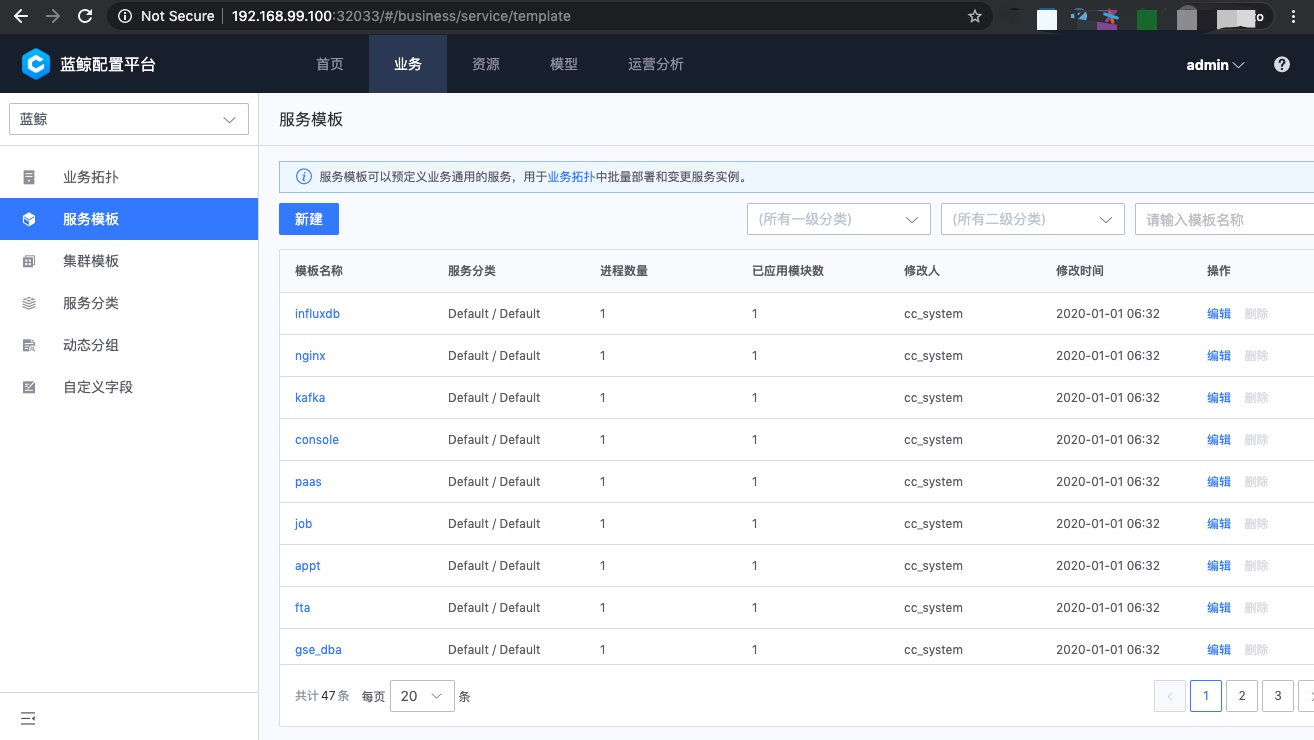This screenshot has width=1314, height=740.
Task: Click 编辑 for the influxdb row
Action: 1219,314
